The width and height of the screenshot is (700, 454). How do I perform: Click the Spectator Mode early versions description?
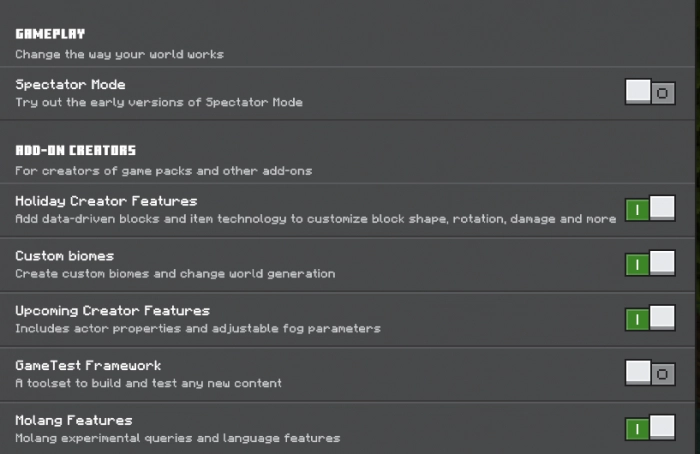(x=158, y=102)
